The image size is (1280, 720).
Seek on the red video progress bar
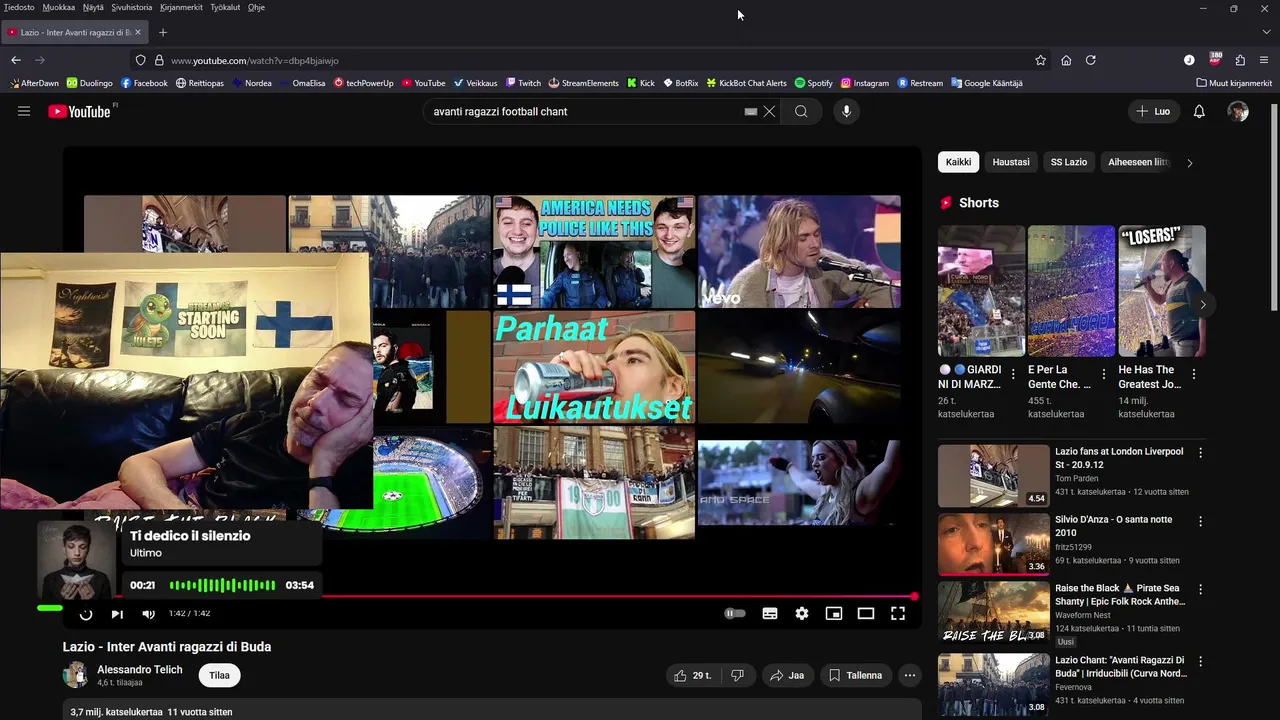pyautogui.click(x=490, y=596)
